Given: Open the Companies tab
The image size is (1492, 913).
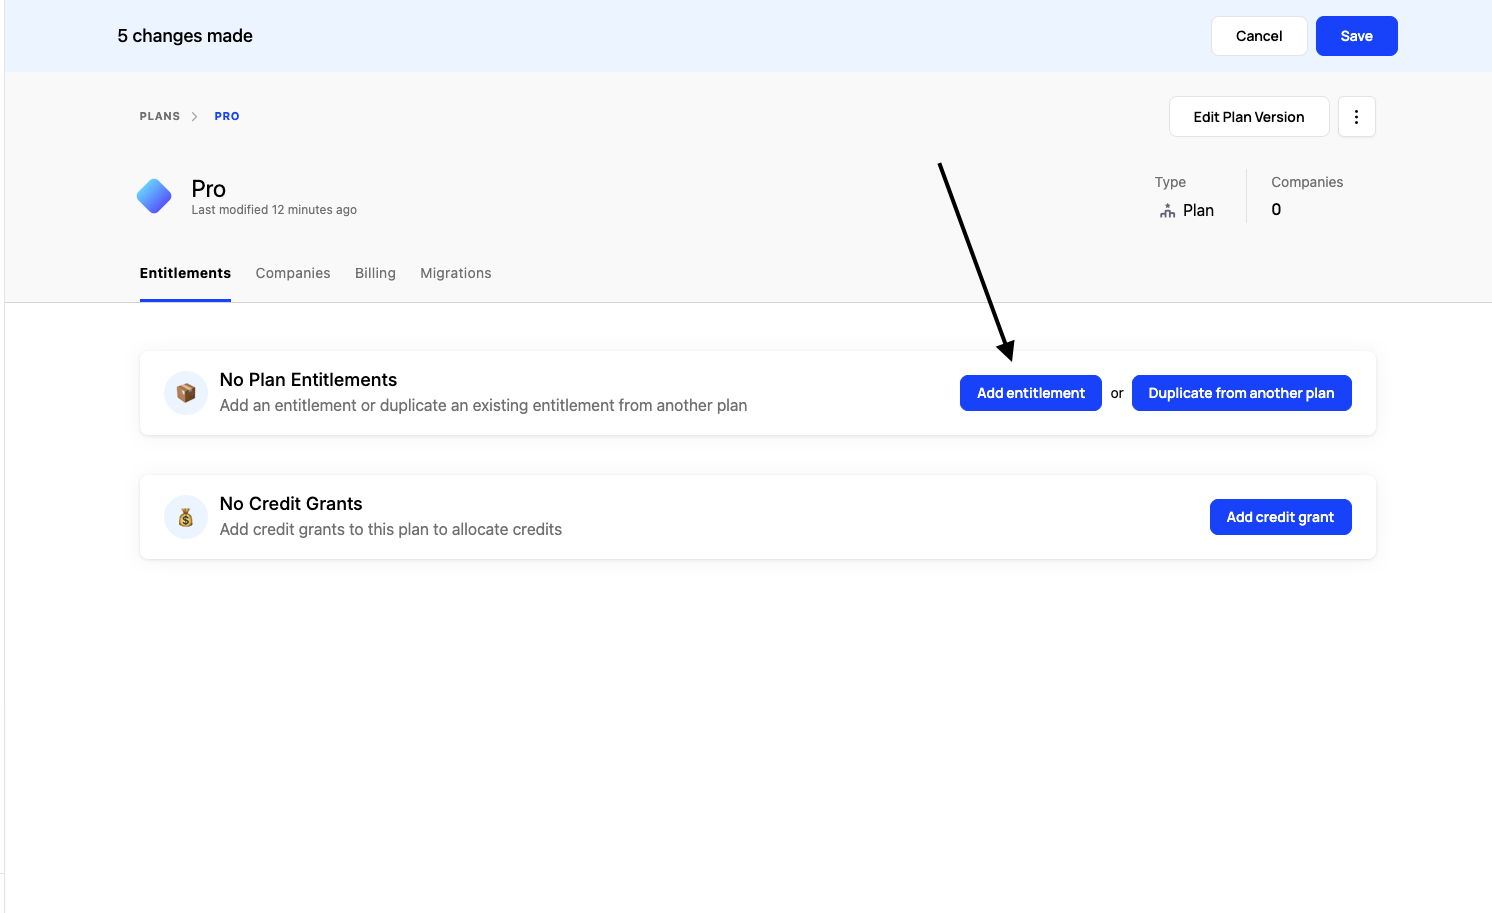Looking at the screenshot, I should pyautogui.click(x=293, y=273).
